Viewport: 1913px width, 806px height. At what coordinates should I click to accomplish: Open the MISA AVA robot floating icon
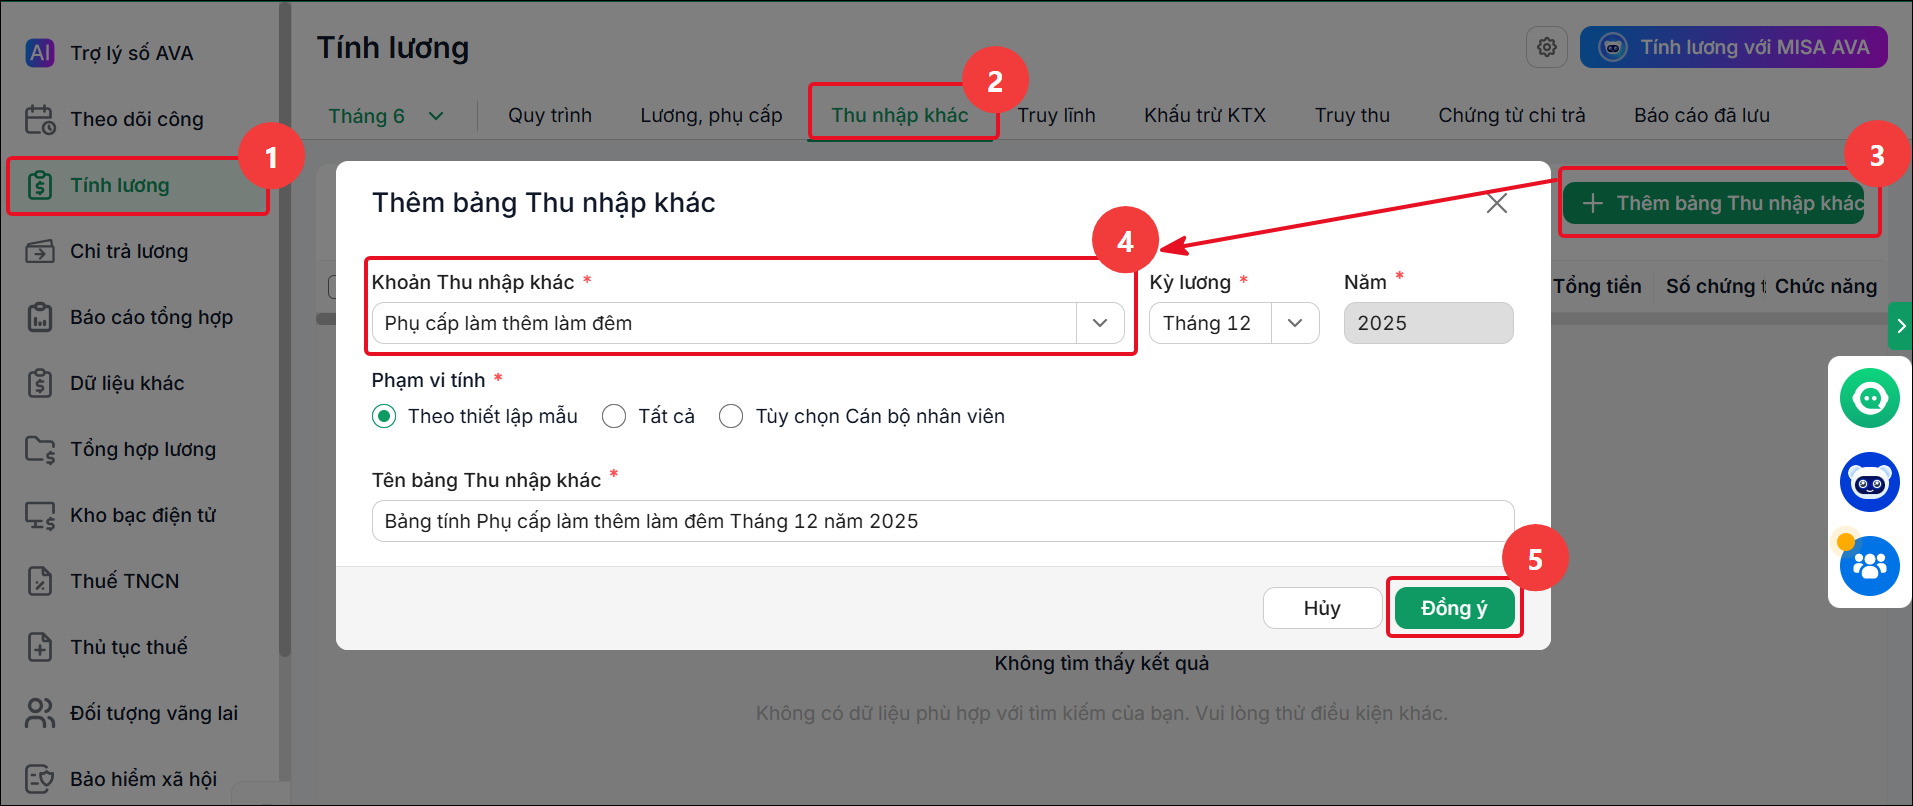tap(1869, 482)
